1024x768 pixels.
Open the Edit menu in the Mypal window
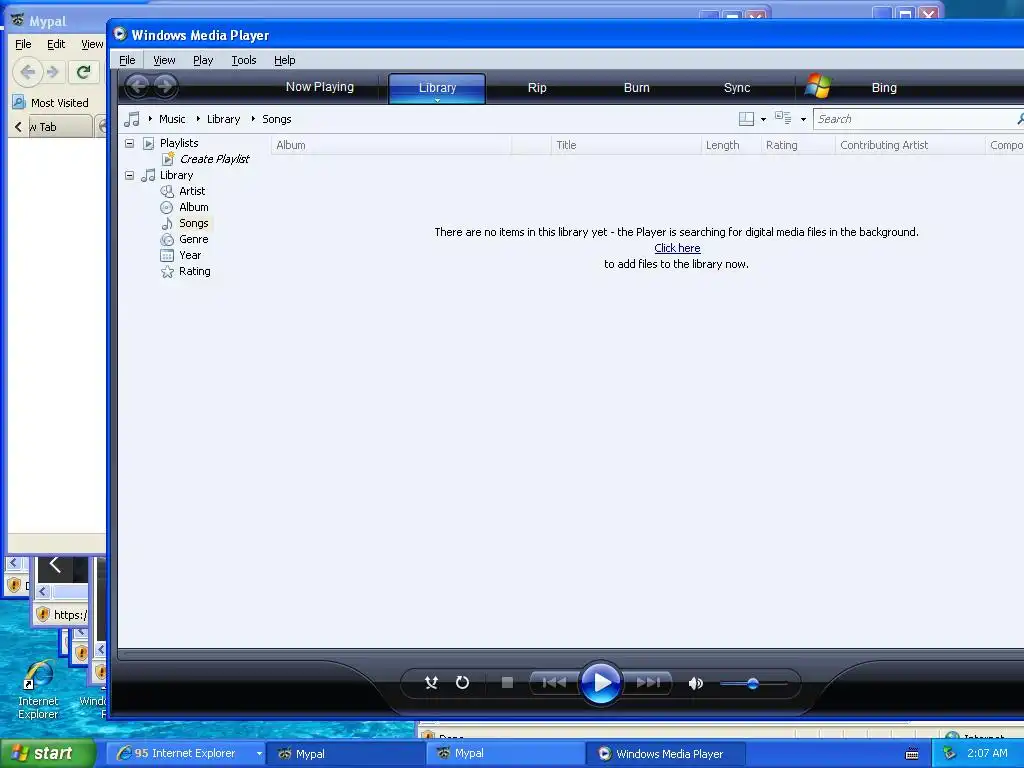coord(56,44)
